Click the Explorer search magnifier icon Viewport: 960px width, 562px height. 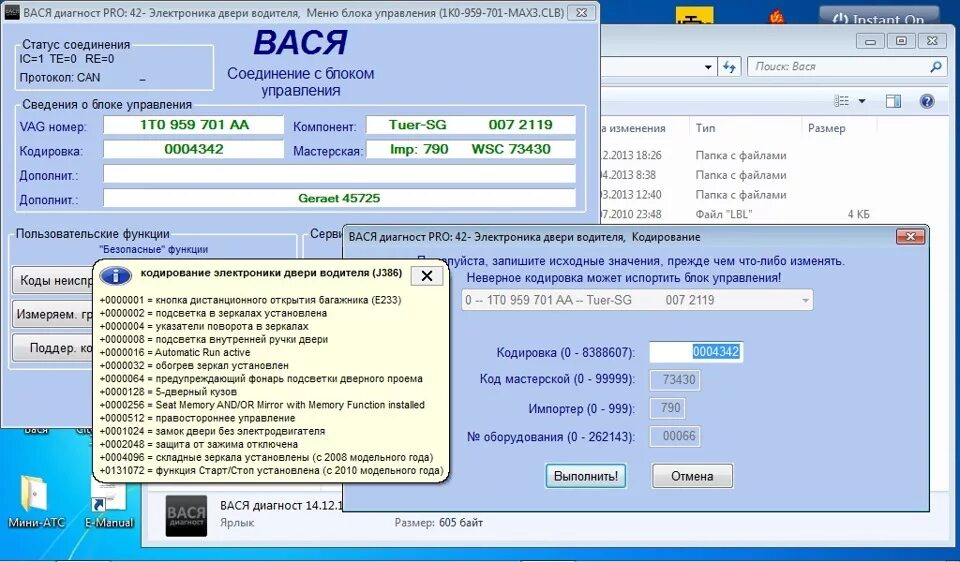pos(936,67)
